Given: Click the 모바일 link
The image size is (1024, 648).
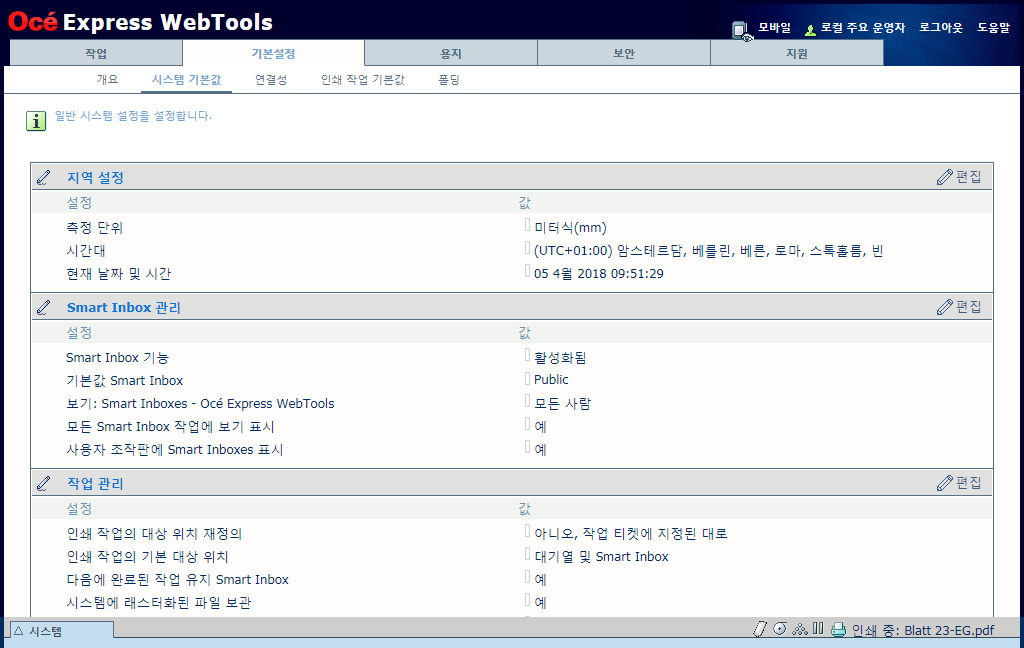Looking at the screenshot, I should click(775, 27).
